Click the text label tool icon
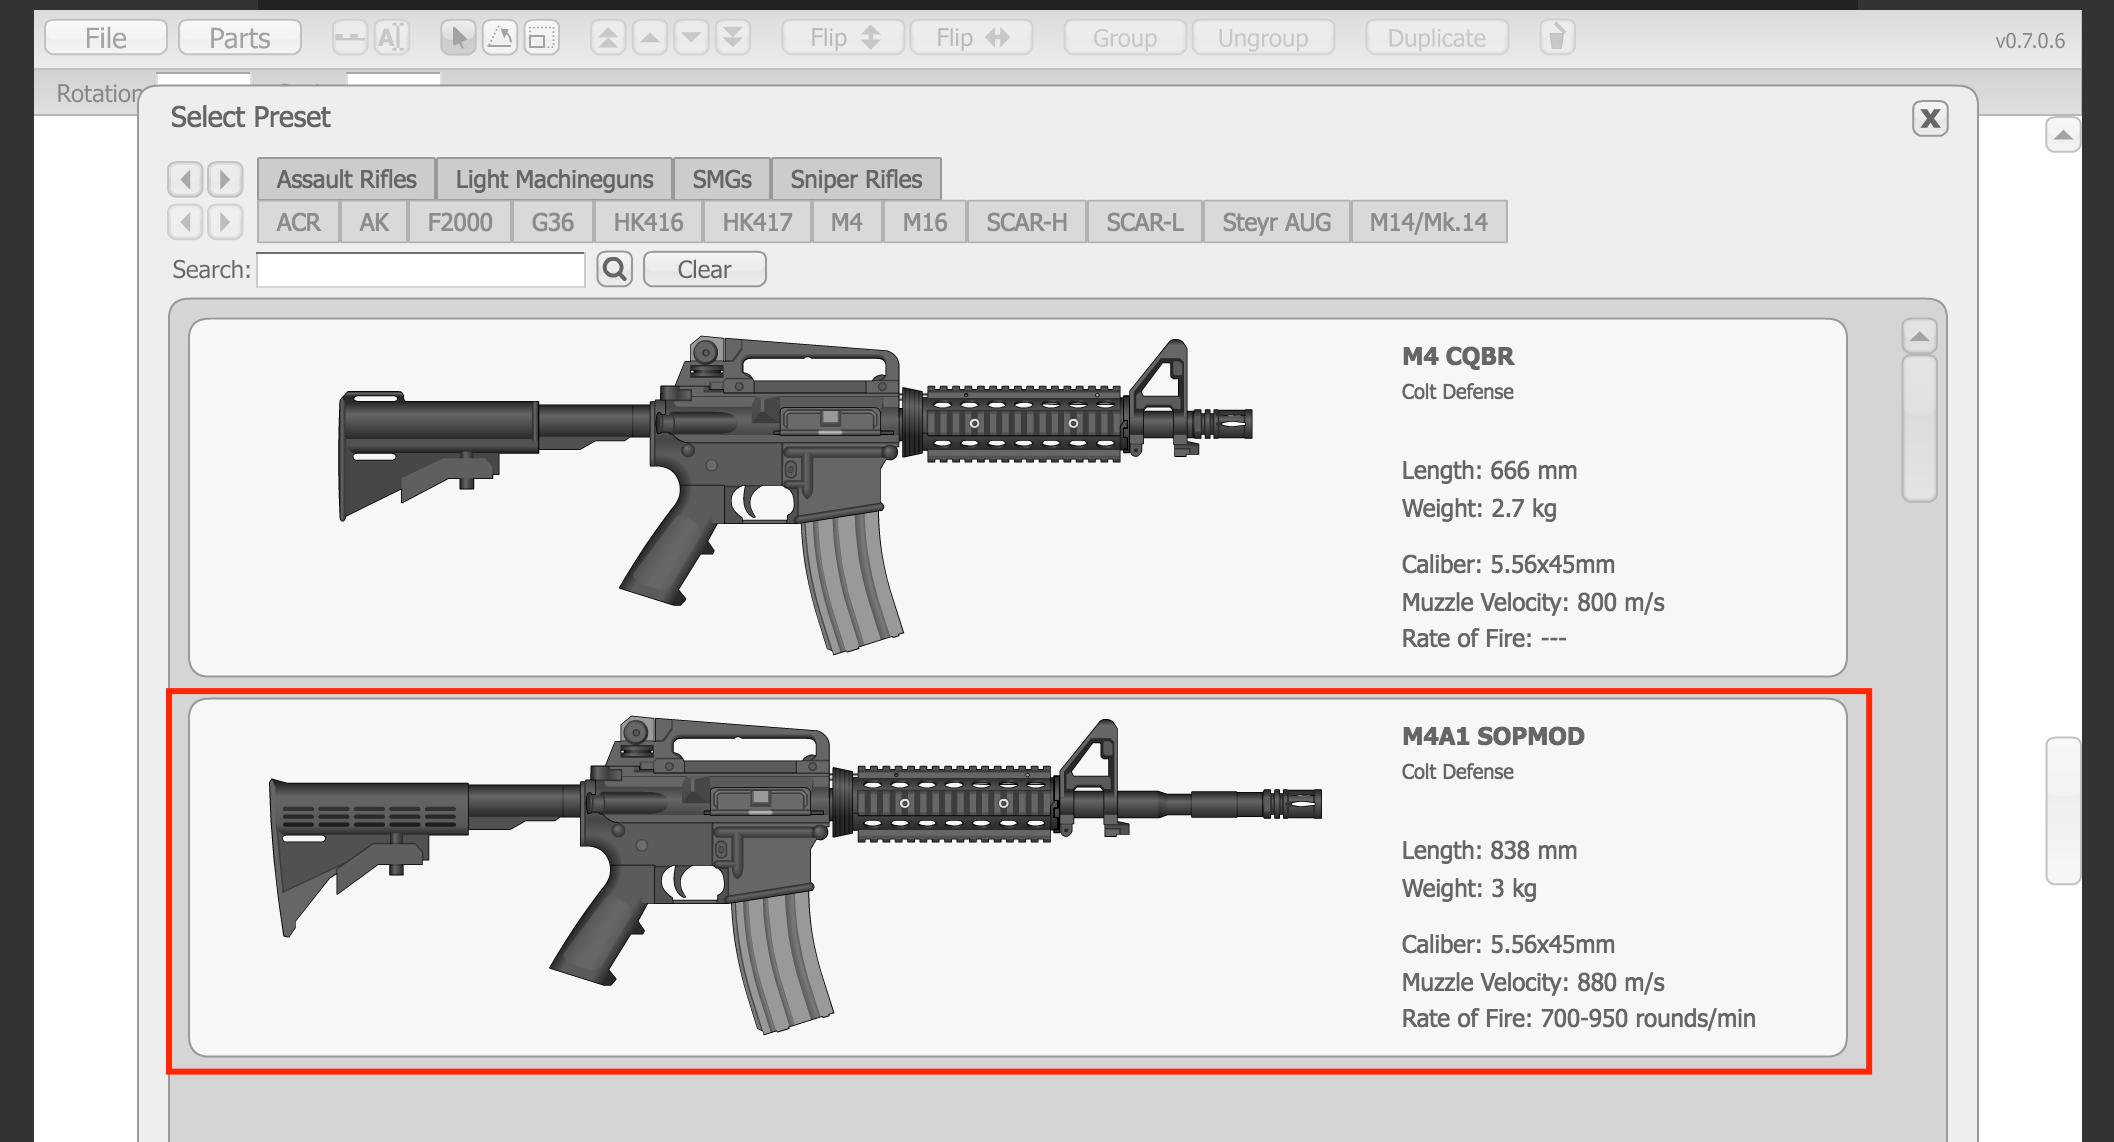 [391, 38]
